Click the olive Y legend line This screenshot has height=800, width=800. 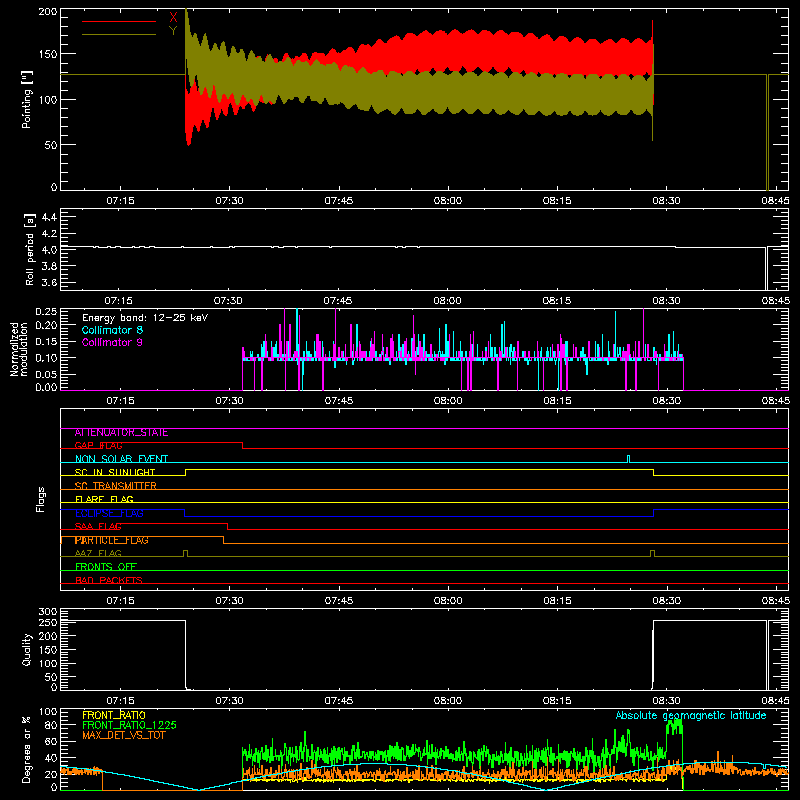[119, 35]
